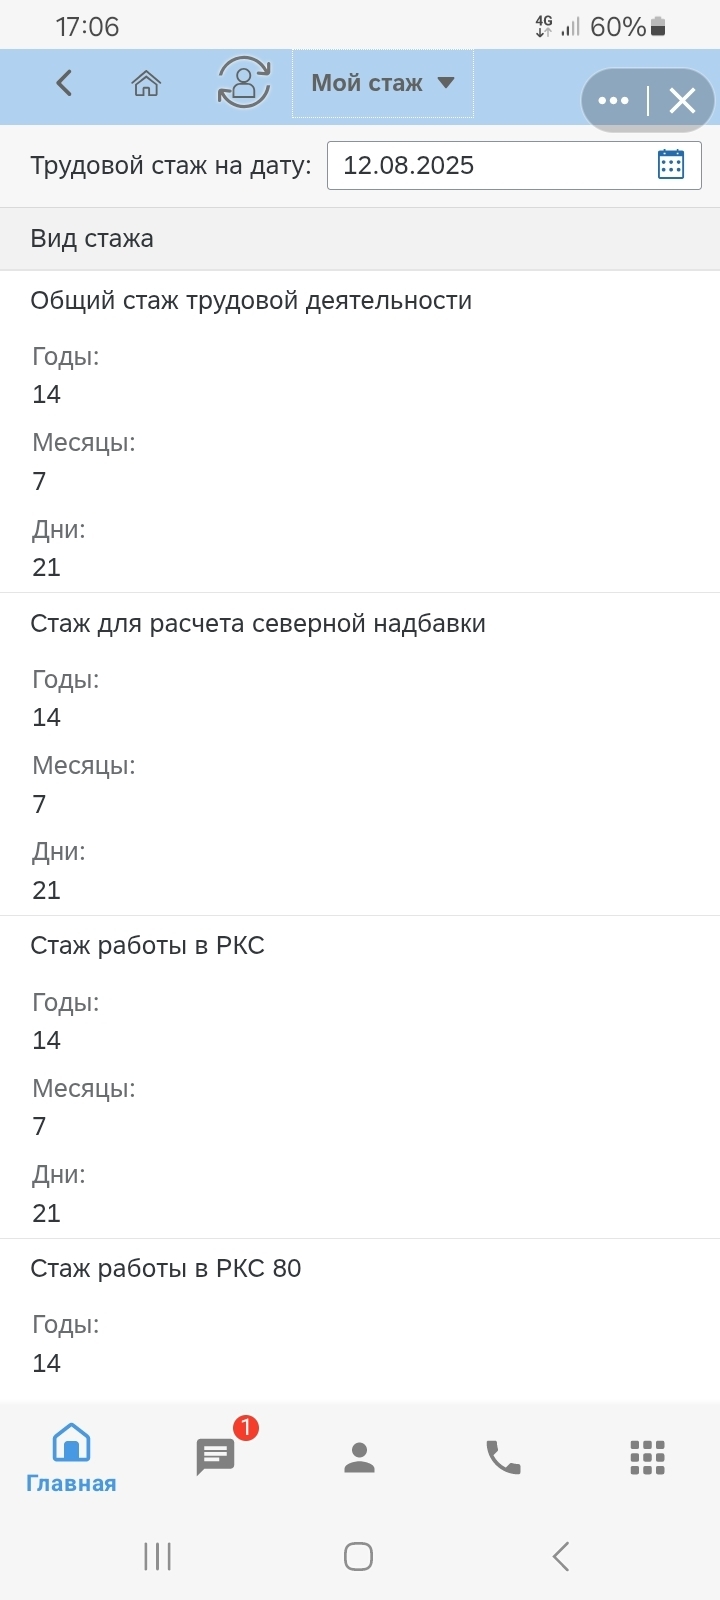Open messages with notification badge
Image resolution: width=720 pixels, height=1600 pixels.
pos(216,1457)
